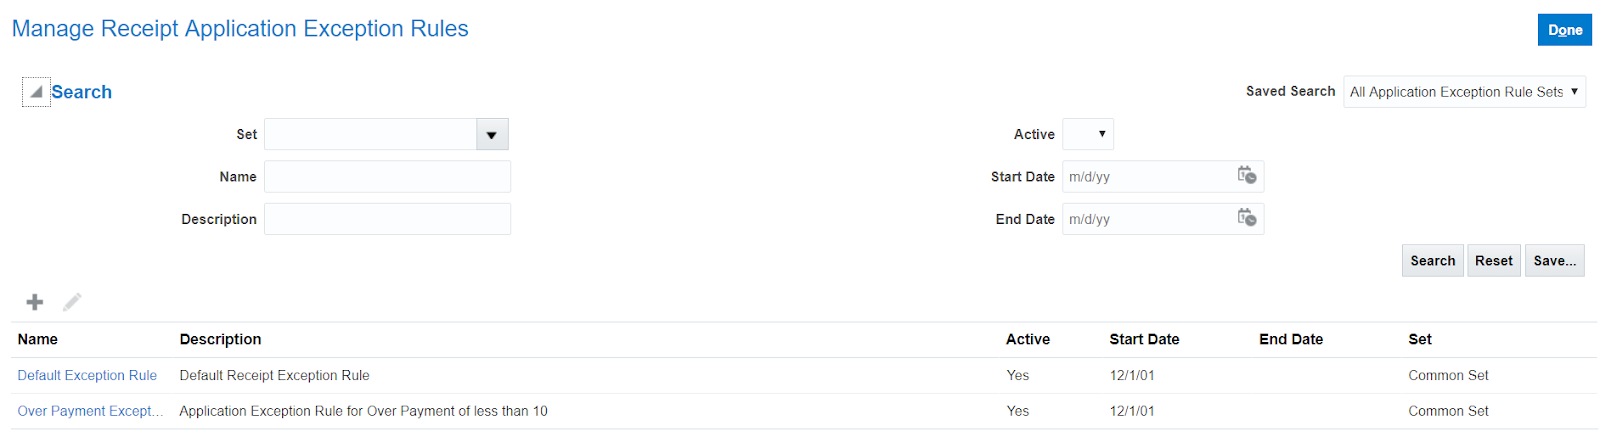Open the Start Date calendar picker
Screen dimensions: 1600x437
coord(1246,176)
